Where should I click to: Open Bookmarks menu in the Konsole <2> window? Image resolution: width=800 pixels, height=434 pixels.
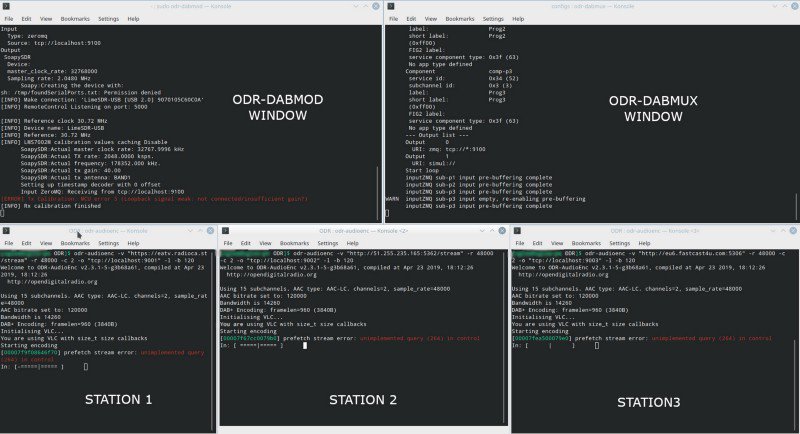click(294, 243)
